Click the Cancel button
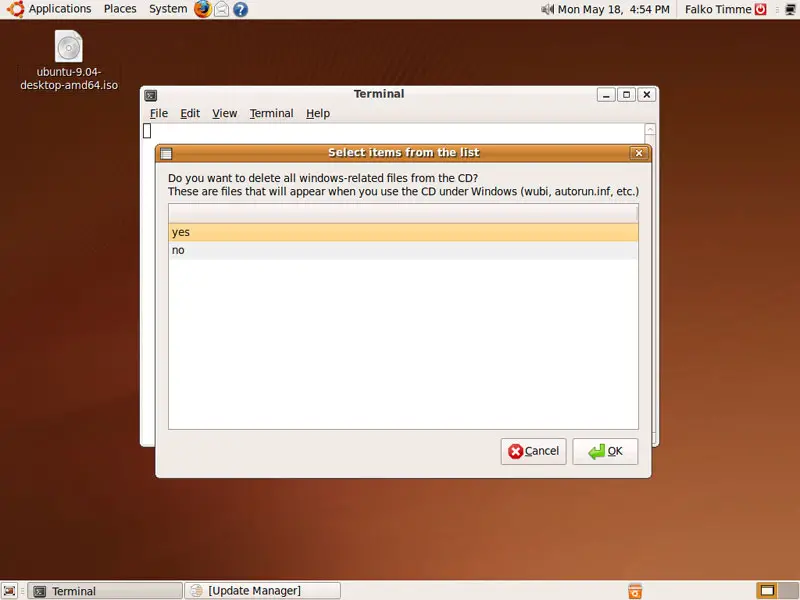This screenshot has height=600, width=800. coord(533,451)
